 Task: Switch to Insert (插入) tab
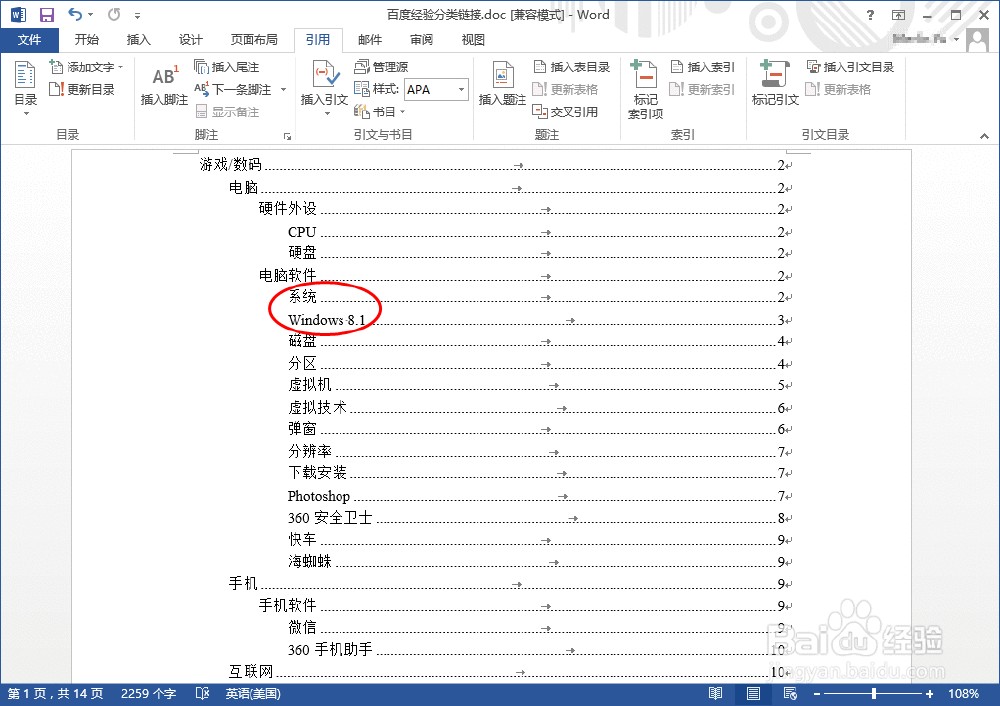(x=138, y=40)
